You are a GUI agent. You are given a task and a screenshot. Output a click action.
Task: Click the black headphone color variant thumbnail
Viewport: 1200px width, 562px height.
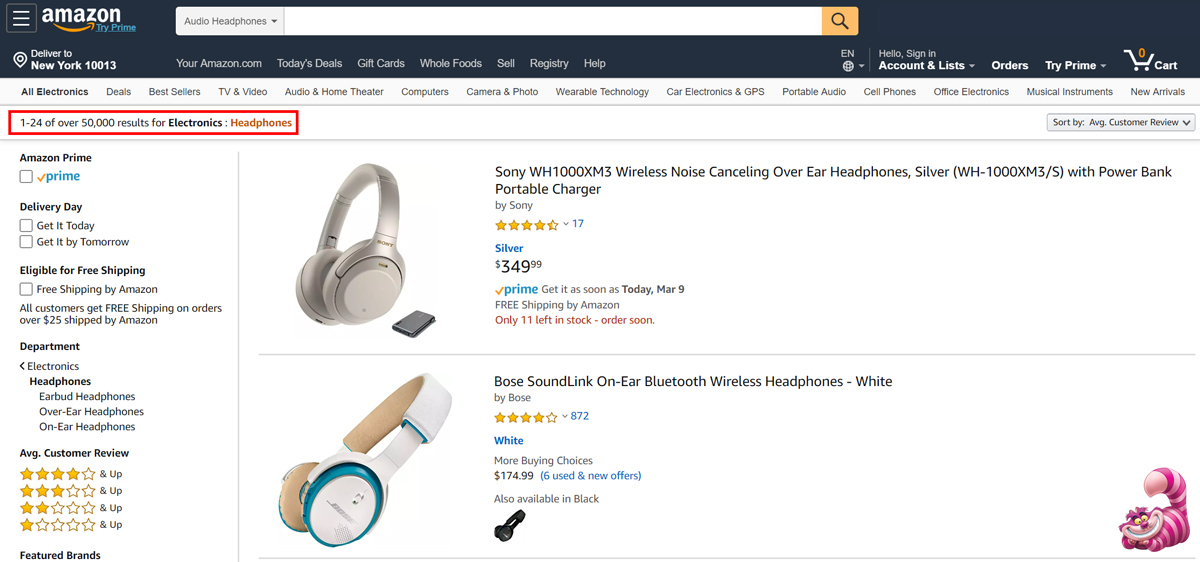pyautogui.click(x=509, y=525)
